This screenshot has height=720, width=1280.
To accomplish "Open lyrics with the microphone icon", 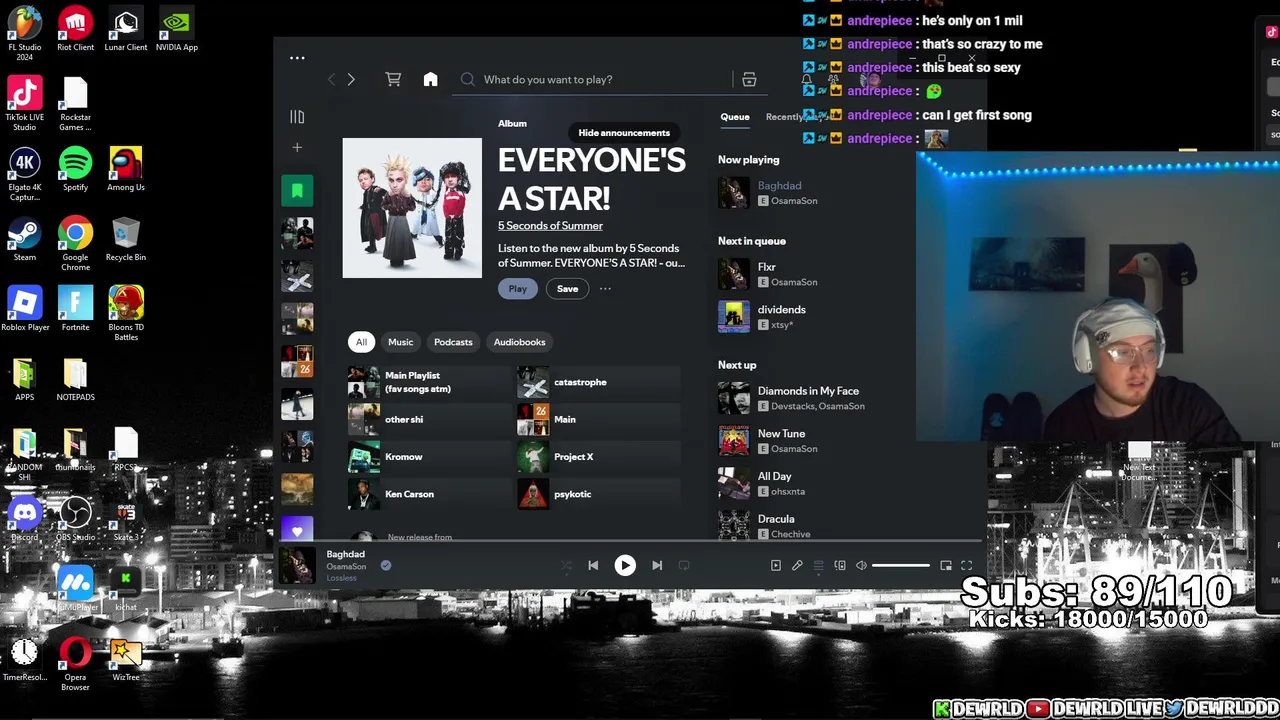I will [797, 566].
